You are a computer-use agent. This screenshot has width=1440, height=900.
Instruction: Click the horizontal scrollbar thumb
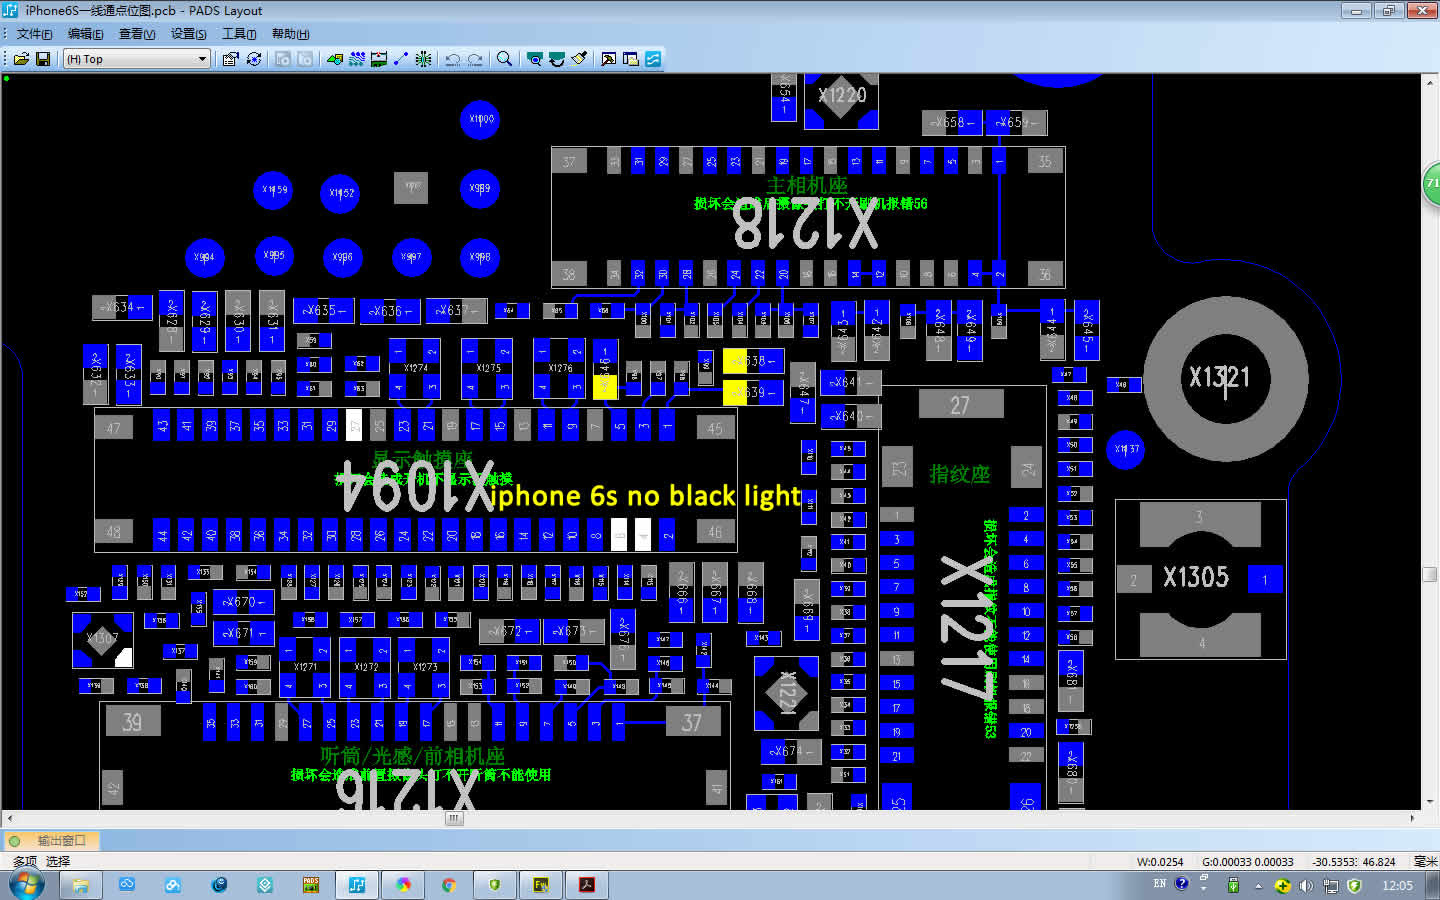[454, 818]
